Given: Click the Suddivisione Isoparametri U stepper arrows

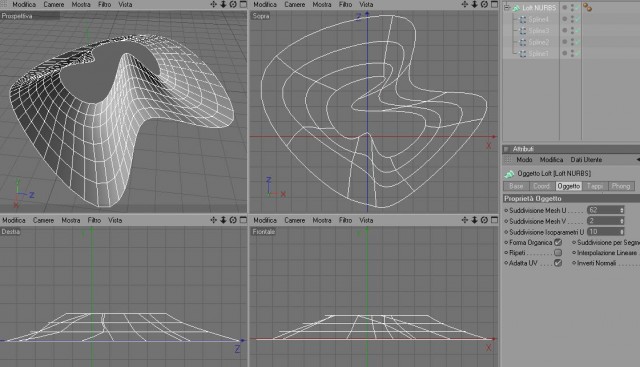Looking at the screenshot, I should 622,231.
